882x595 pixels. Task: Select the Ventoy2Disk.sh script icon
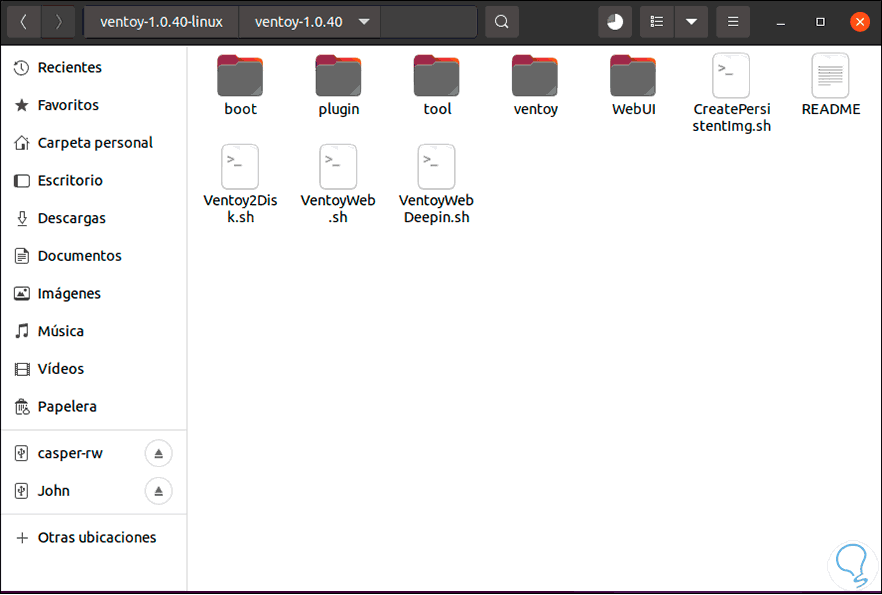(240, 167)
